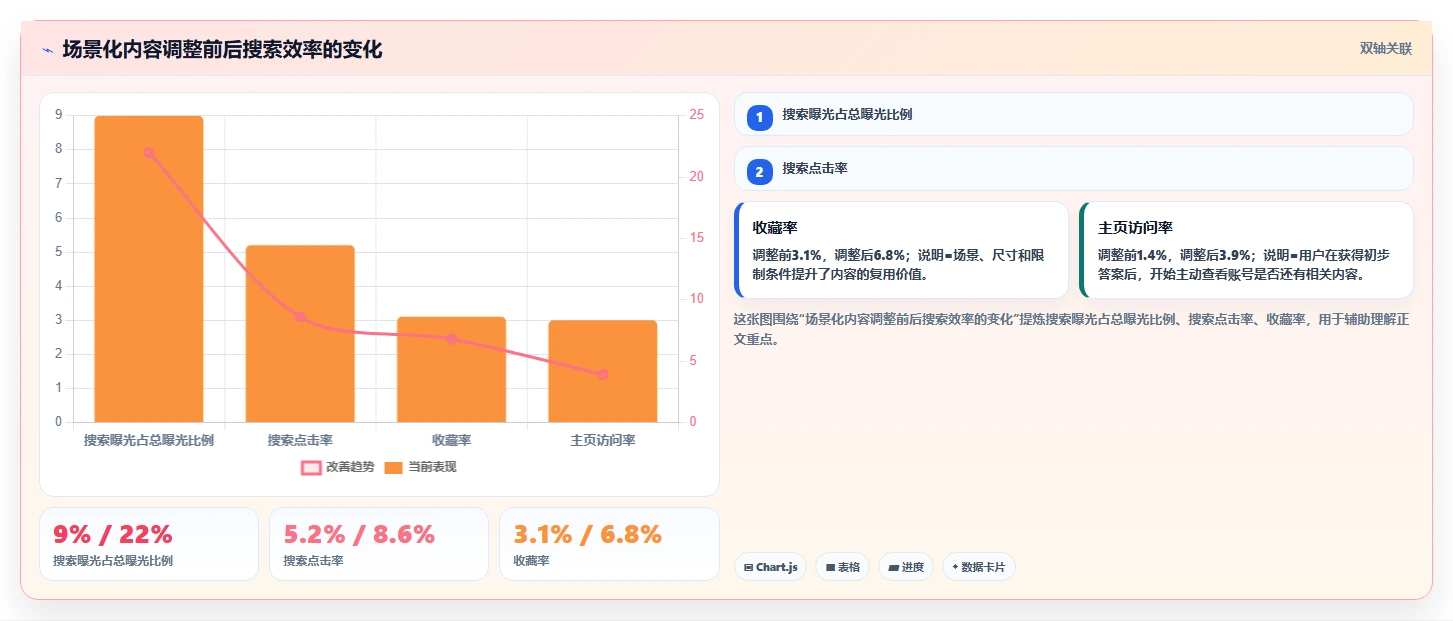Screen dimensions: 1453x621
Task: Click the 搜索曝光占总曝光比例 x-axis label
Action: coord(149,440)
